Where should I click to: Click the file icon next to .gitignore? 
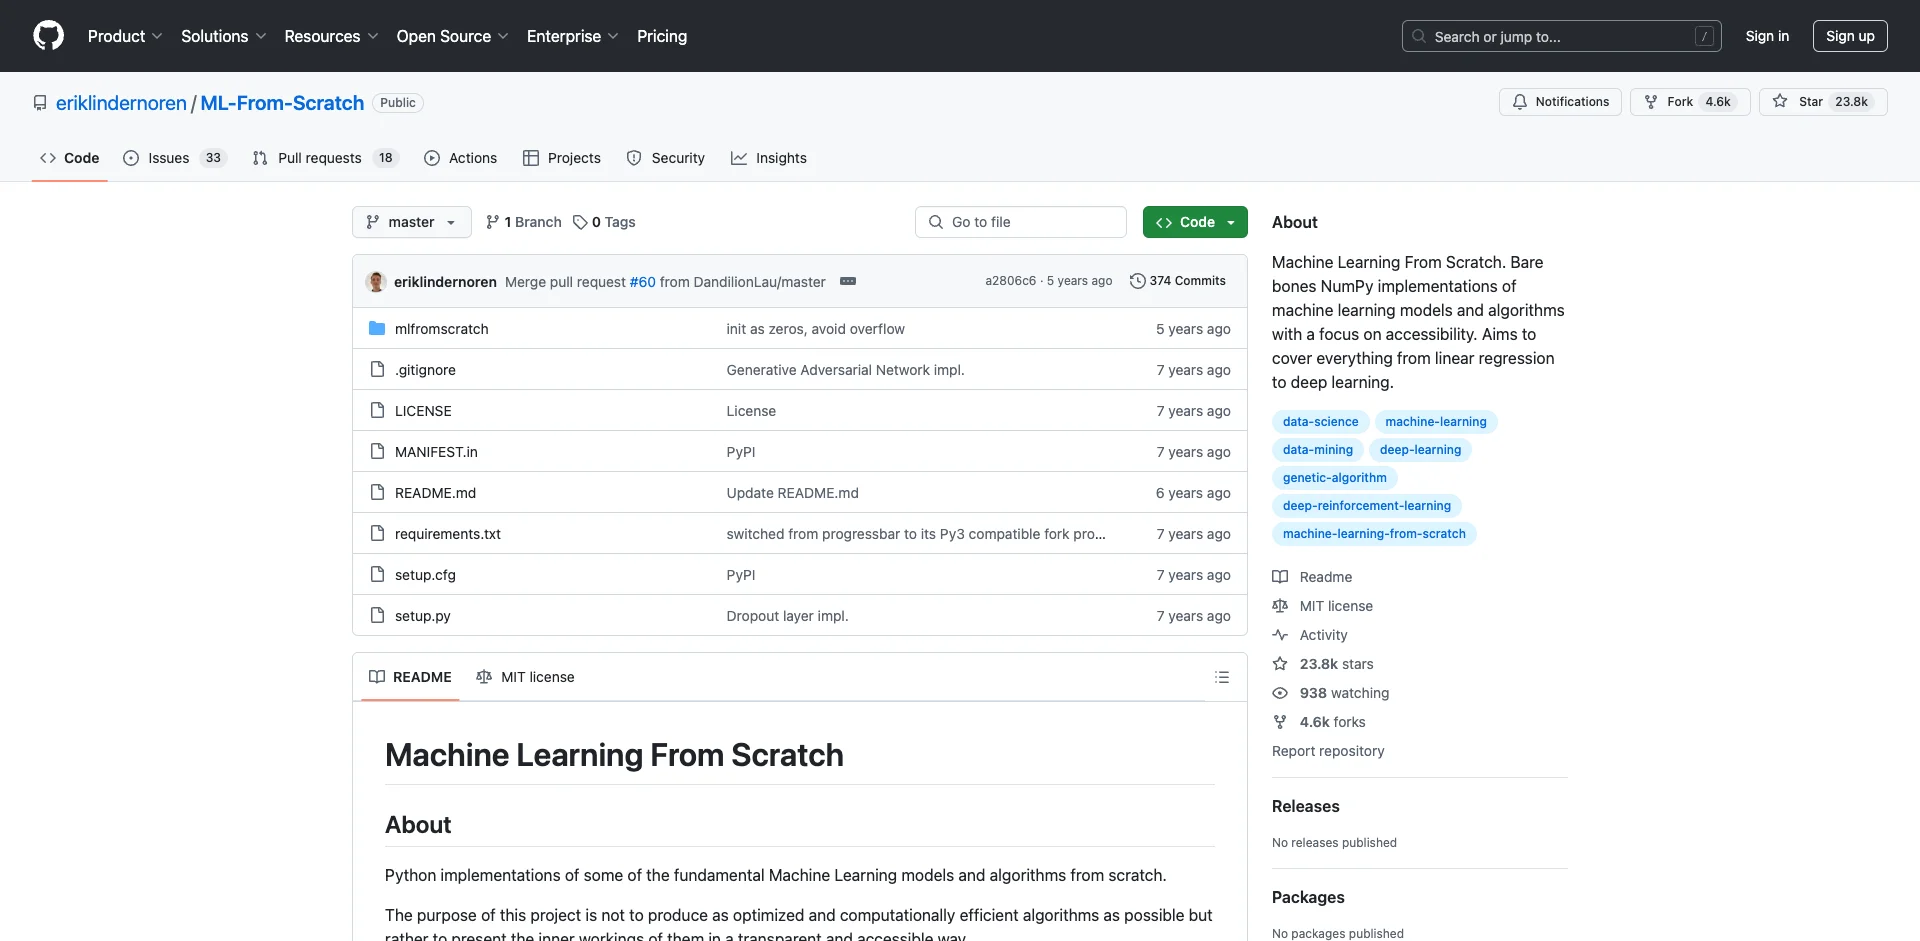377,369
